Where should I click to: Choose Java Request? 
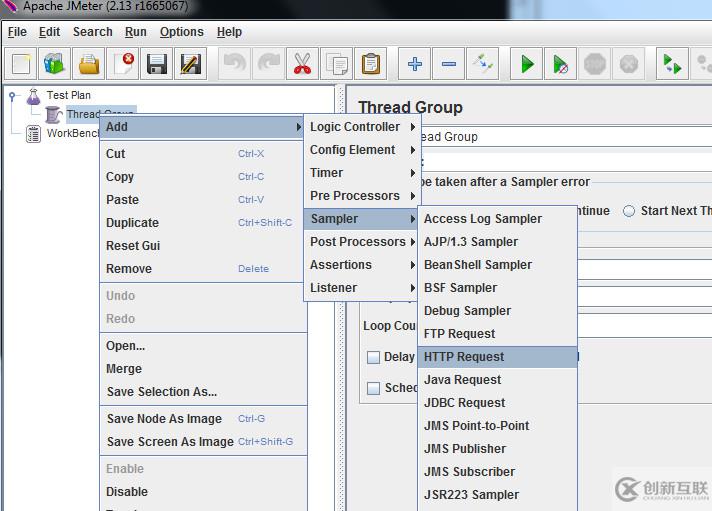[498, 380]
